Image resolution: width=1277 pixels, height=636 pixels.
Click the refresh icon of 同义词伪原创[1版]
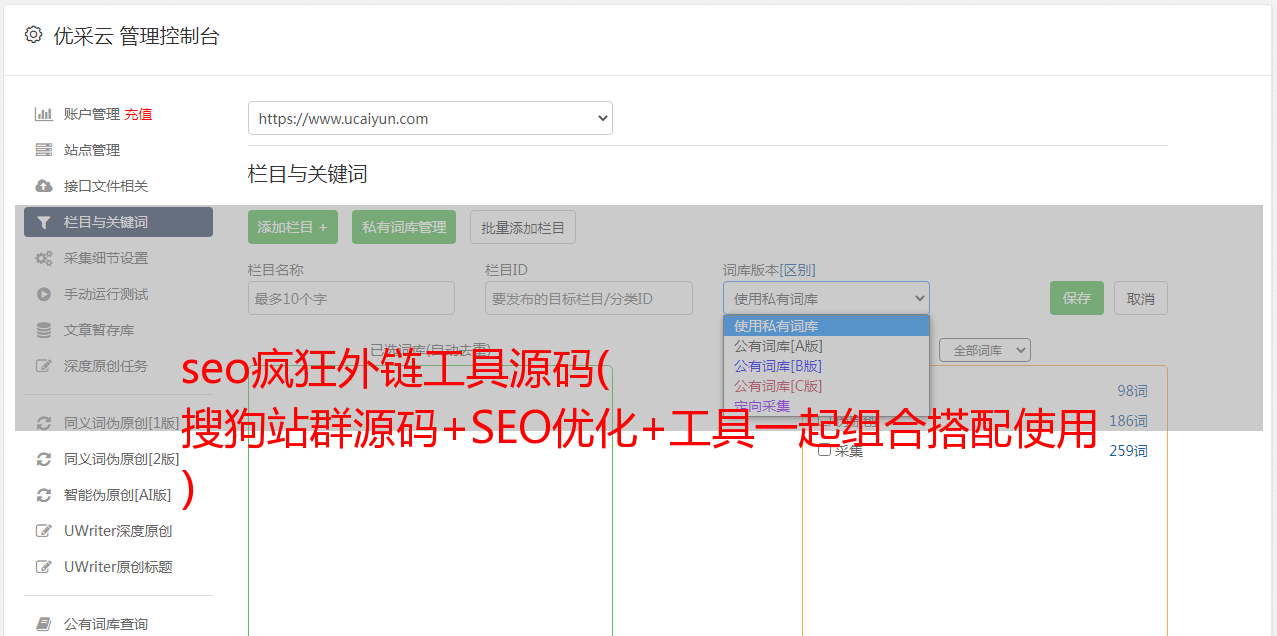click(43, 423)
